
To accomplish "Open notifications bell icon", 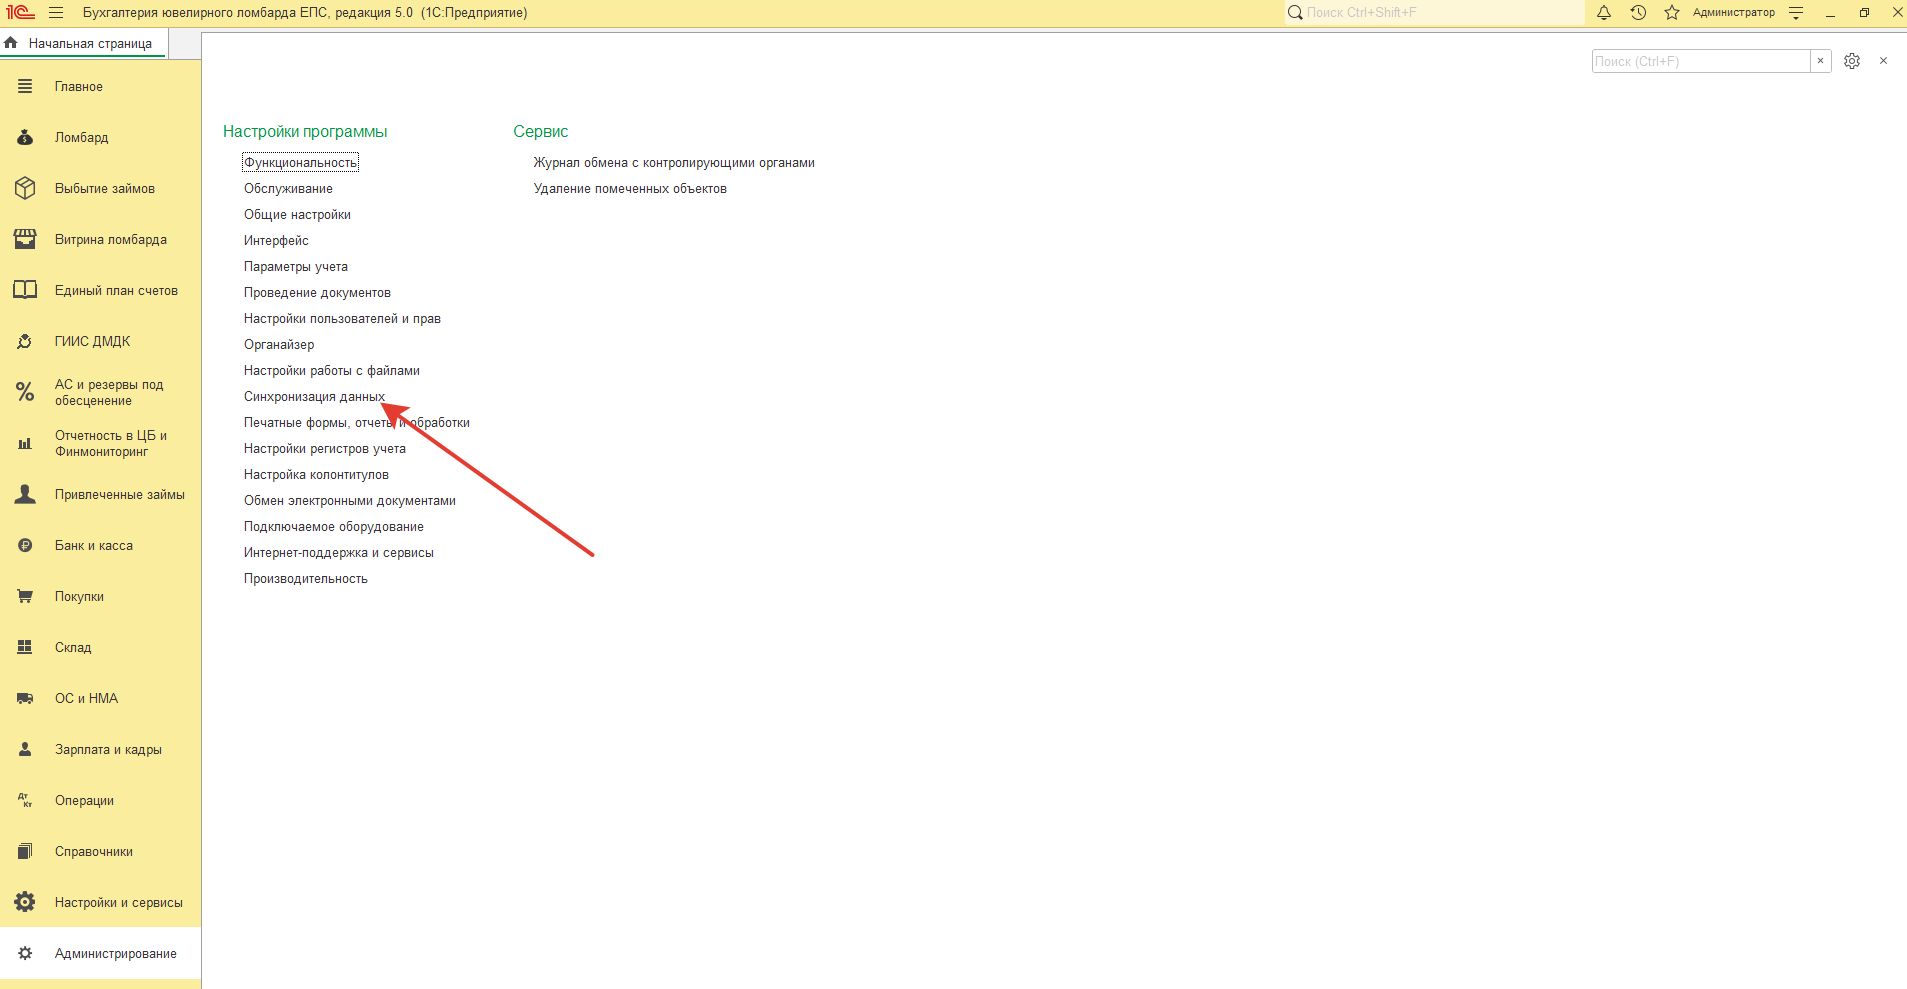I will 1604,13.
